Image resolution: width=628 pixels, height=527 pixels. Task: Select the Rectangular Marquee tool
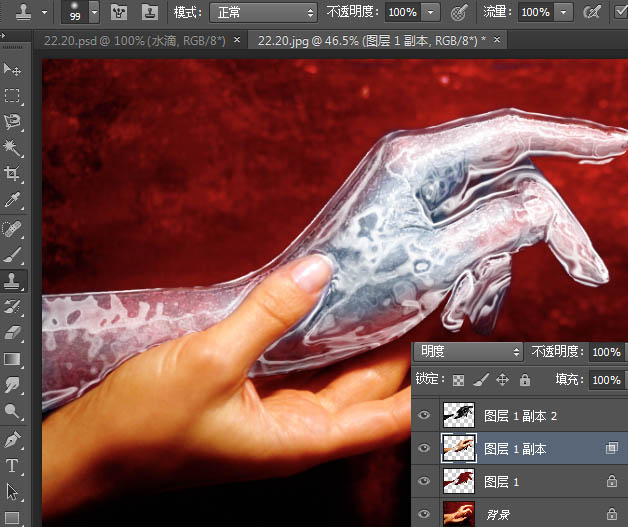12,96
